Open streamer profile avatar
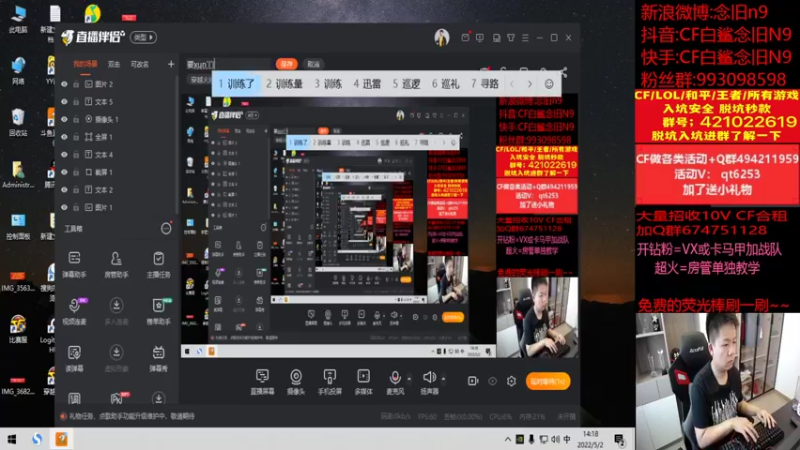This screenshot has height=450, width=800. point(442,37)
